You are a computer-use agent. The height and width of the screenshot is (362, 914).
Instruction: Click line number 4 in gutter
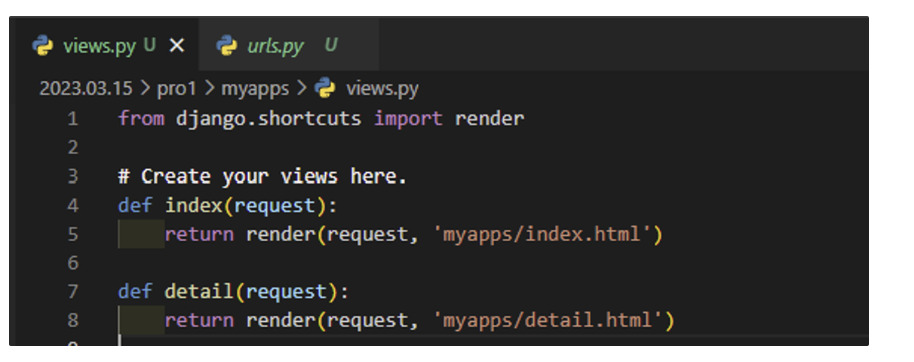point(73,206)
